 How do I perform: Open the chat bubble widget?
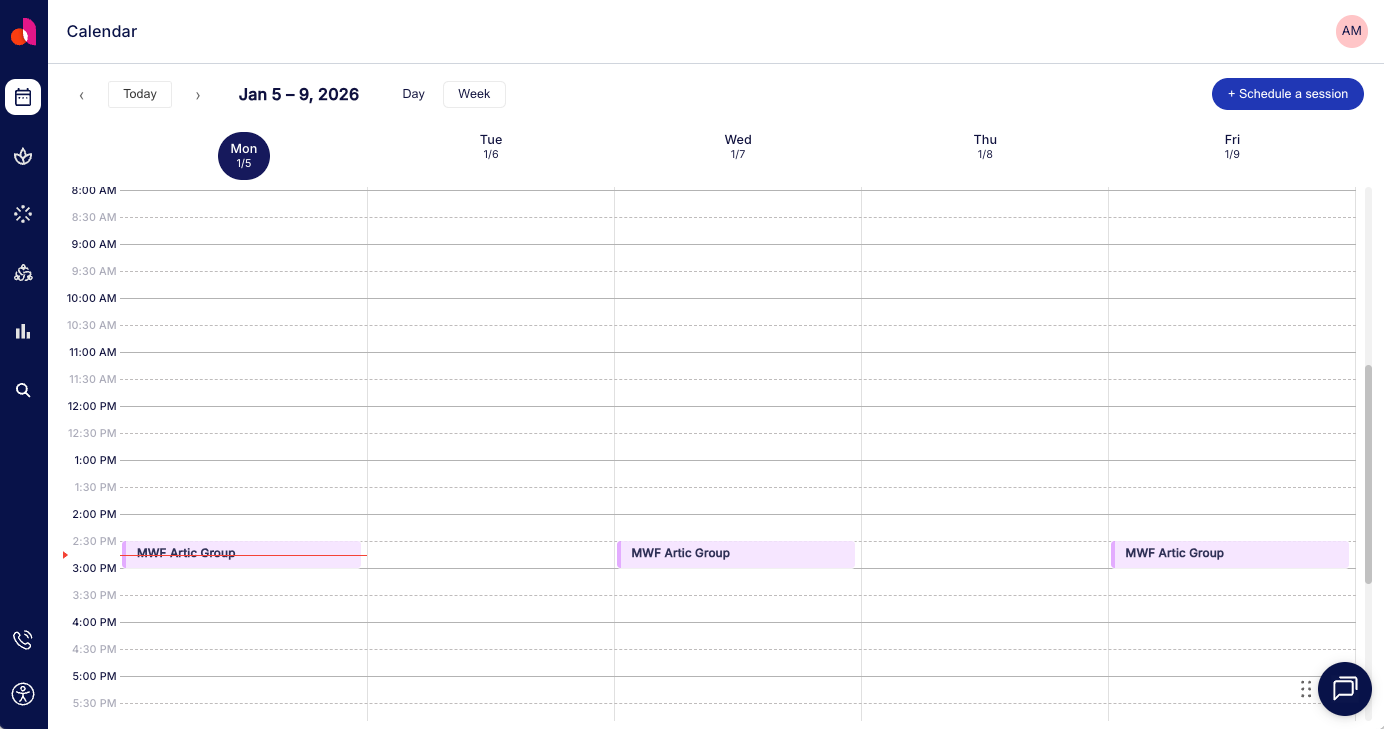[1344, 689]
